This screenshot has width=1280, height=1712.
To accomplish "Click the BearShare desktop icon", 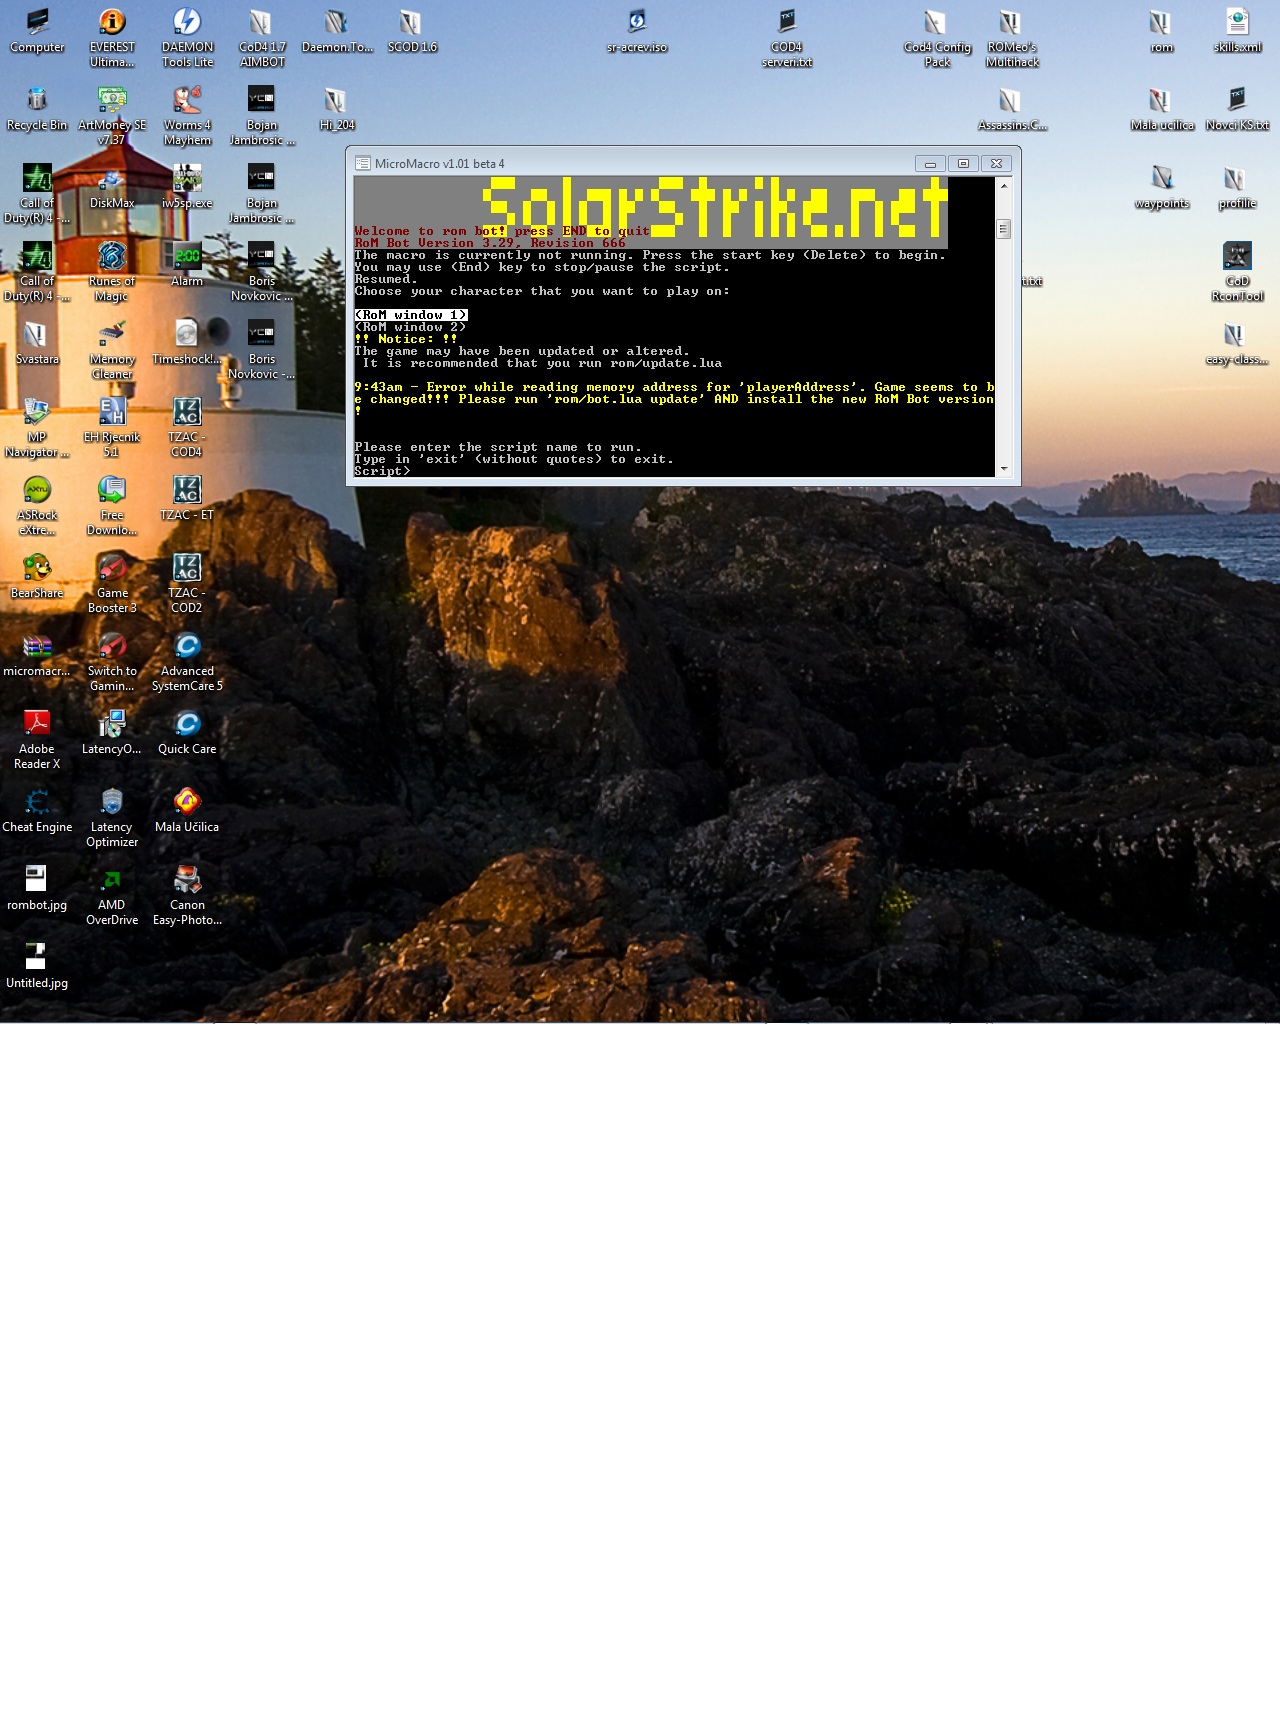I will pyautogui.click(x=37, y=568).
